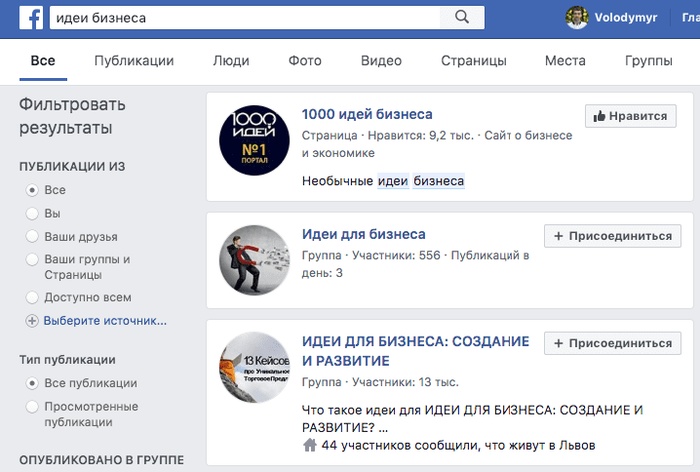Select Все under Публикации из
Viewport: 700px width, 472px height.
(32, 190)
